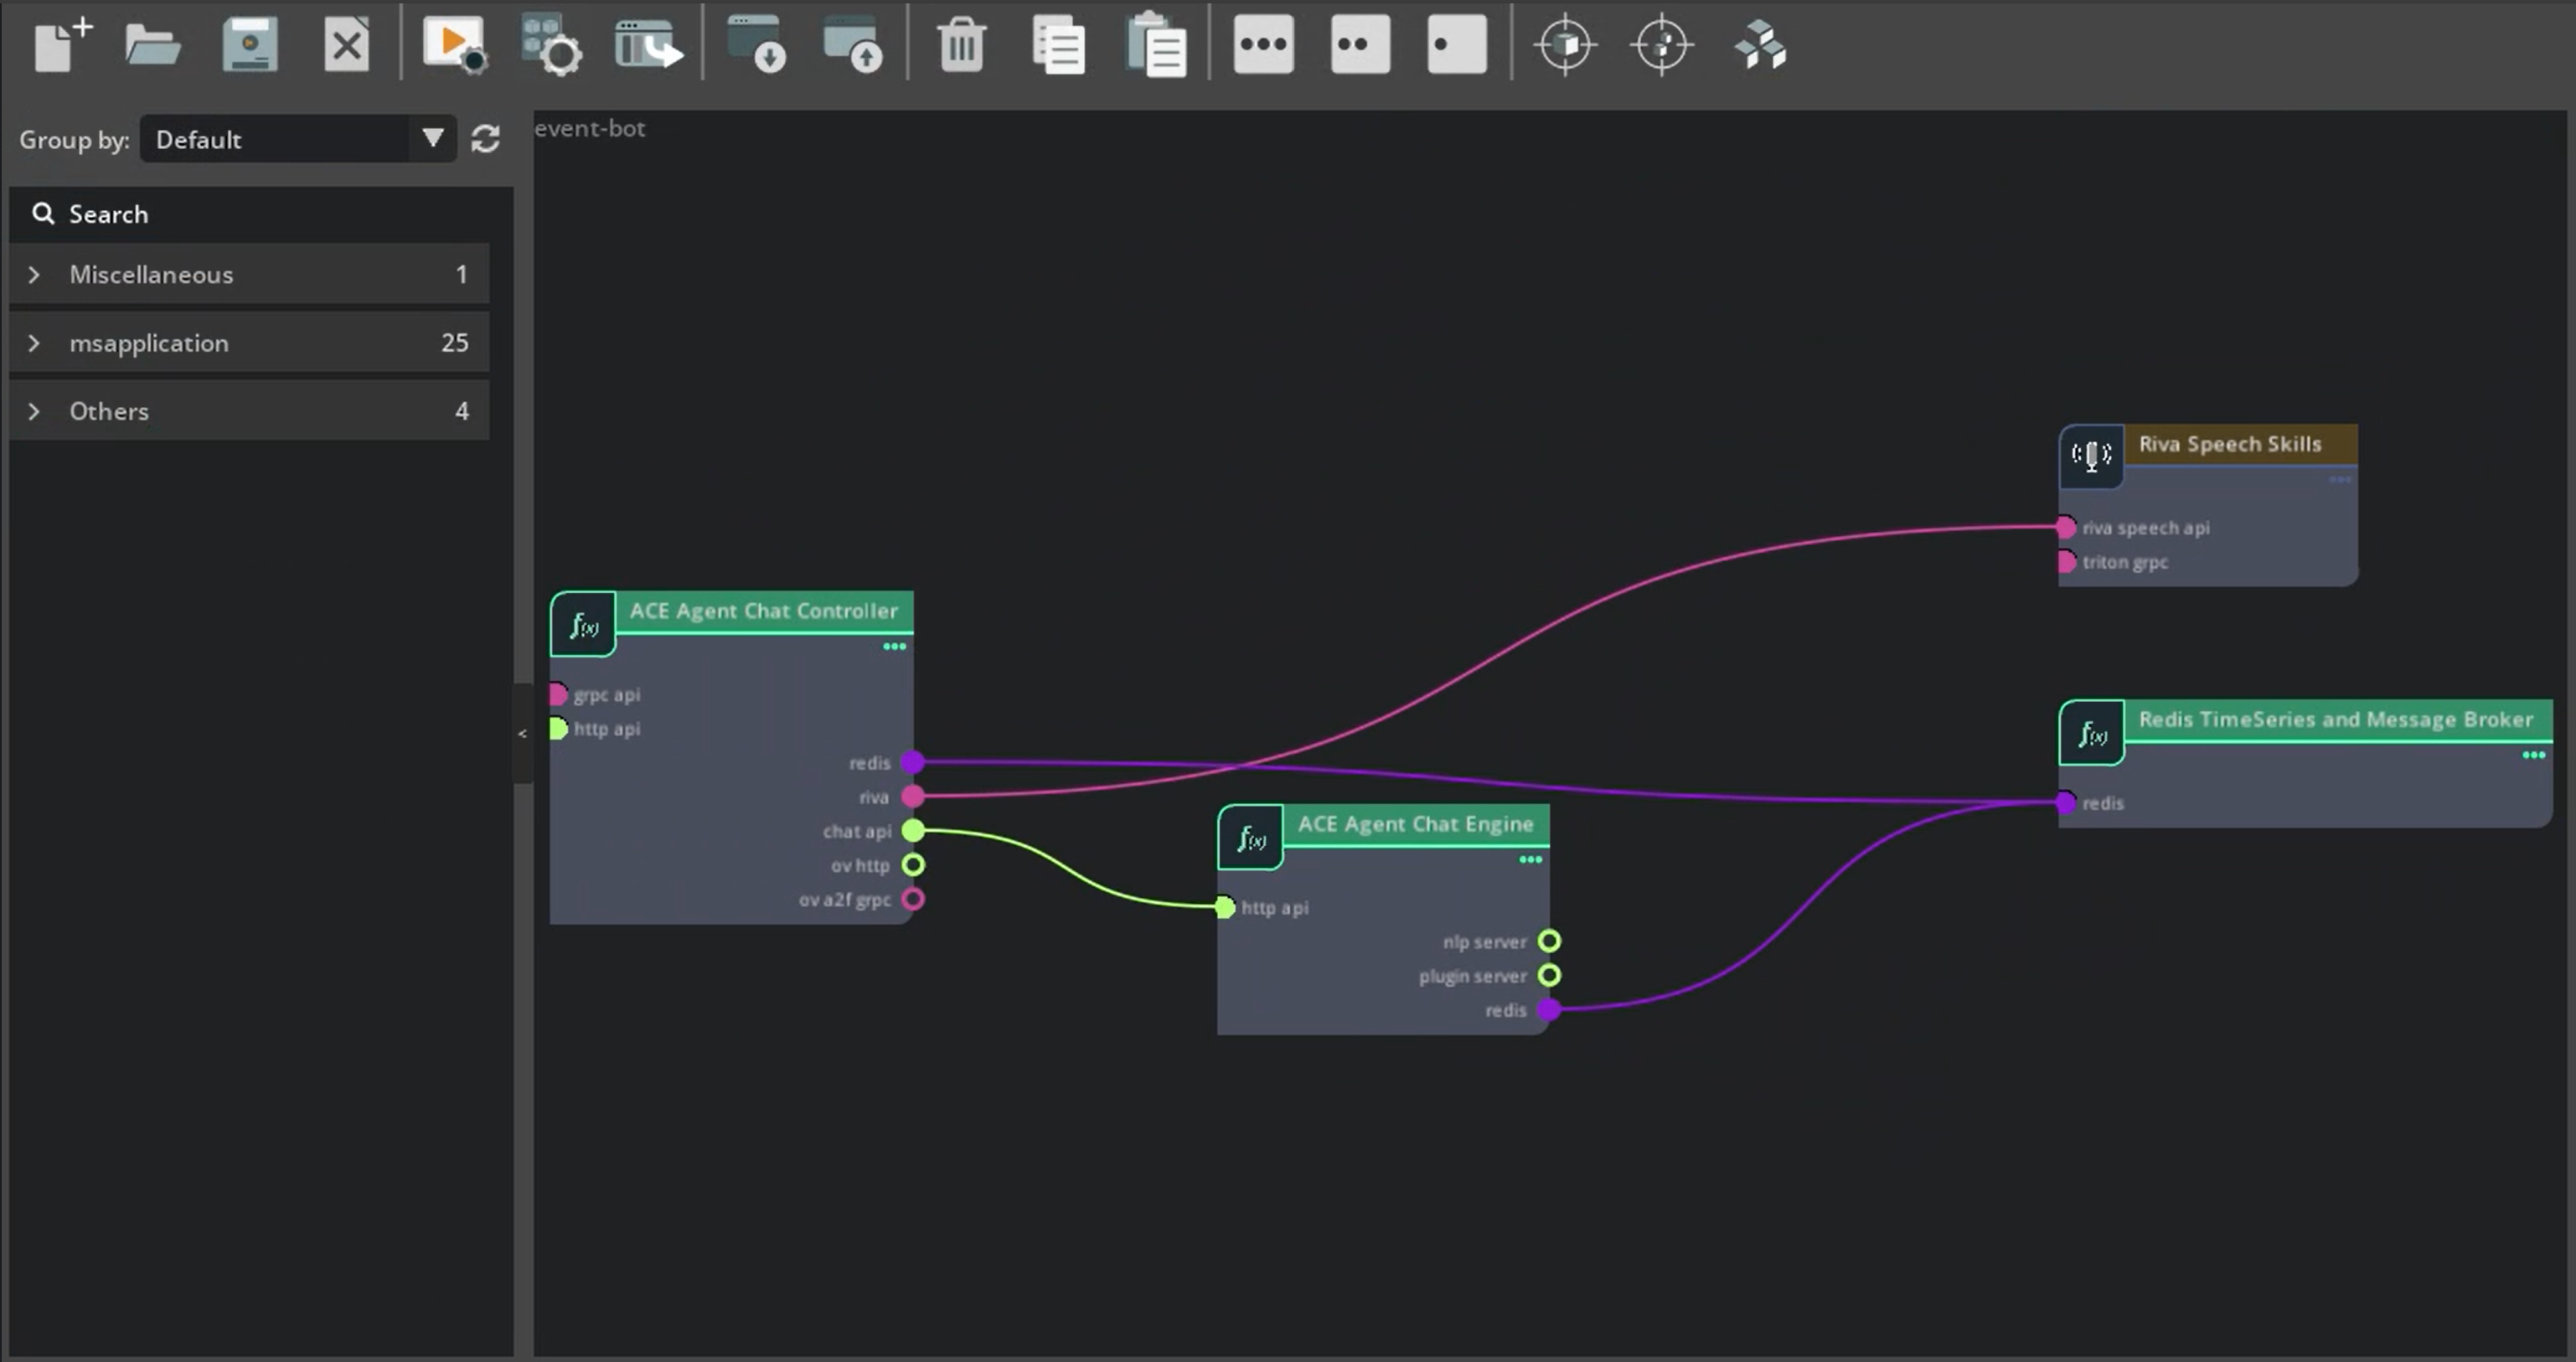This screenshot has width=2576, height=1362.
Task: Select the ACE Agent Chat Engine title
Action: point(1415,824)
